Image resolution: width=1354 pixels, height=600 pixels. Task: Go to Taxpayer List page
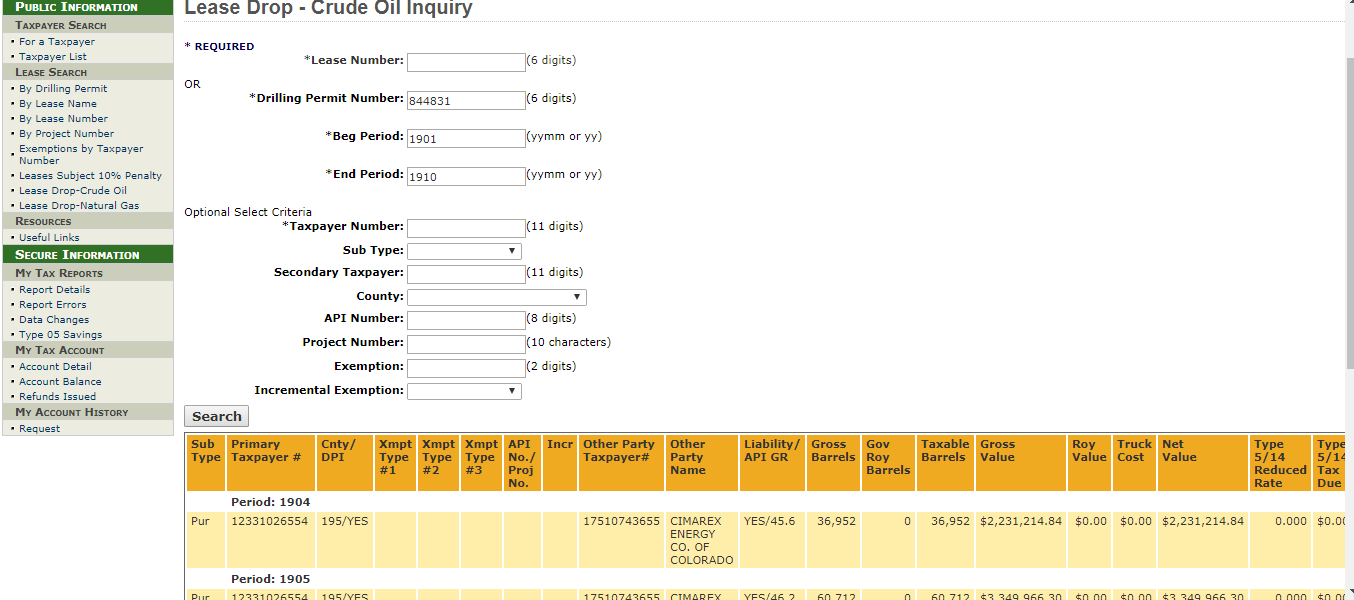tap(53, 57)
